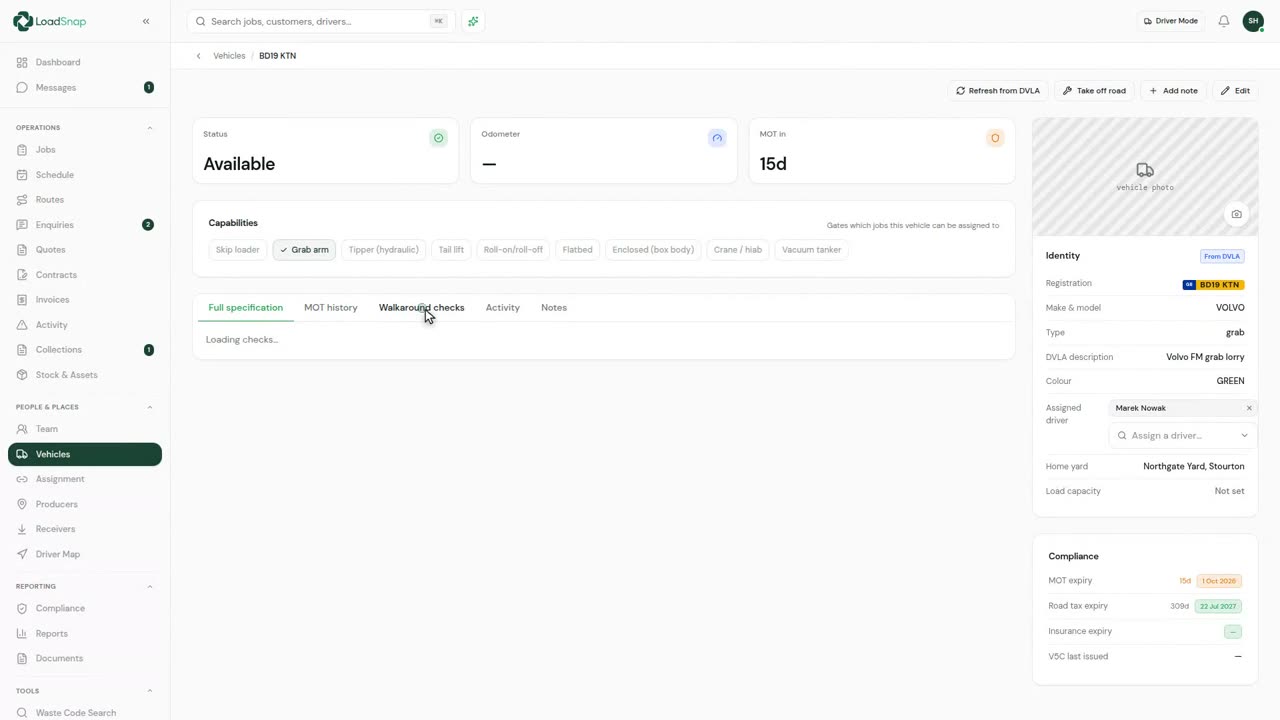This screenshot has width=1280, height=720.
Task: Open the Notes tab
Action: [554, 308]
